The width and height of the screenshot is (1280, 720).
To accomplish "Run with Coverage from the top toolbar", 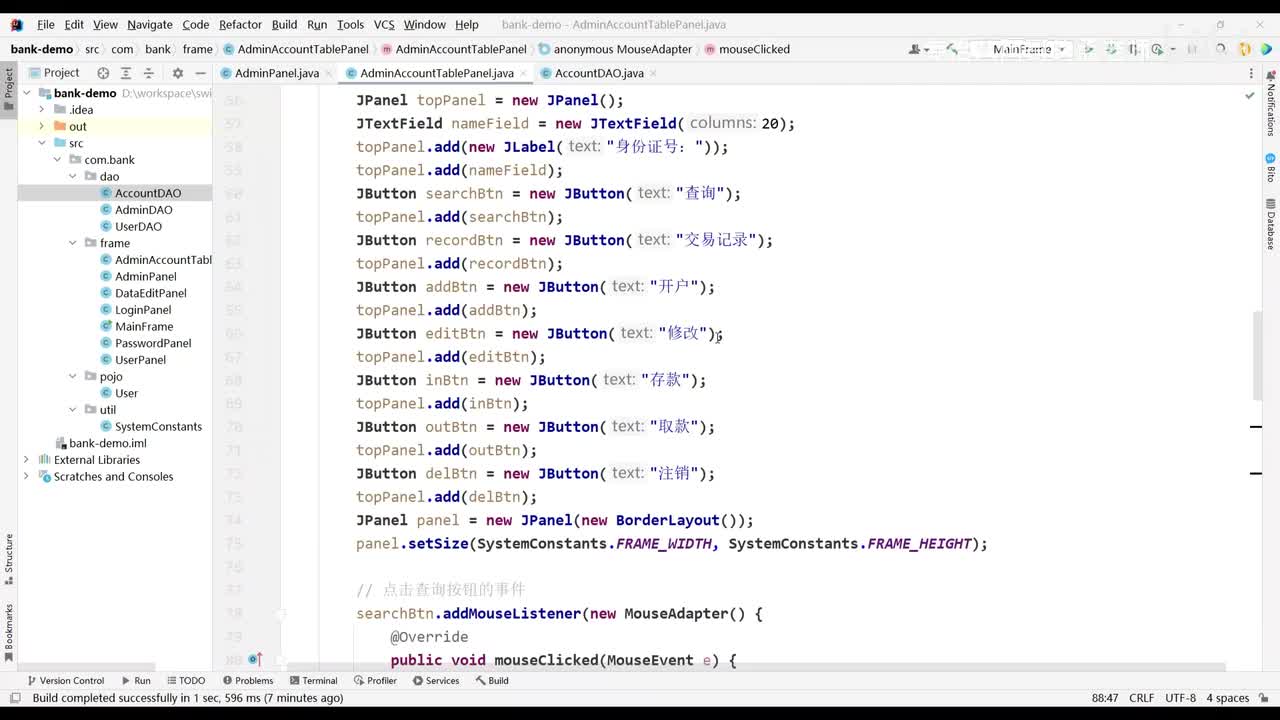I will click(1133, 49).
